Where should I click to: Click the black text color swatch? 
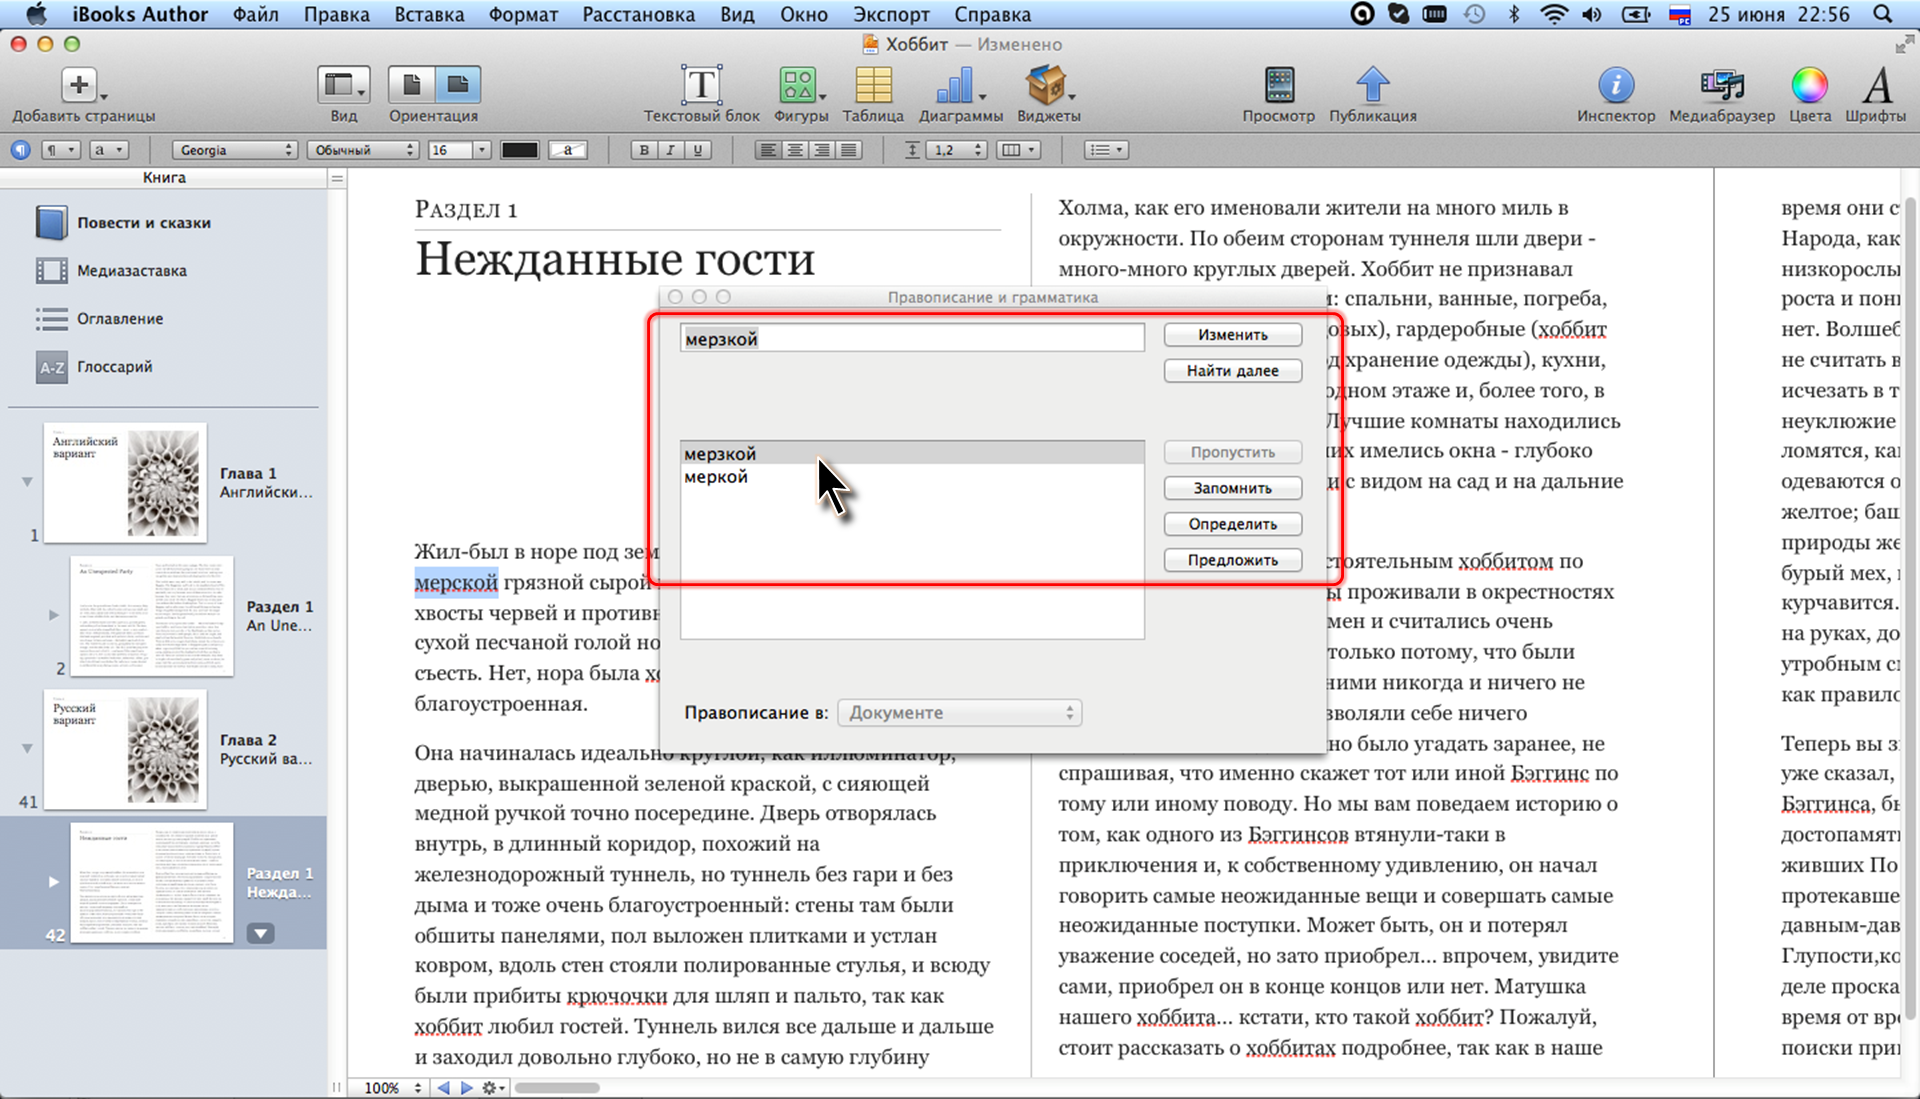point(519,150)
